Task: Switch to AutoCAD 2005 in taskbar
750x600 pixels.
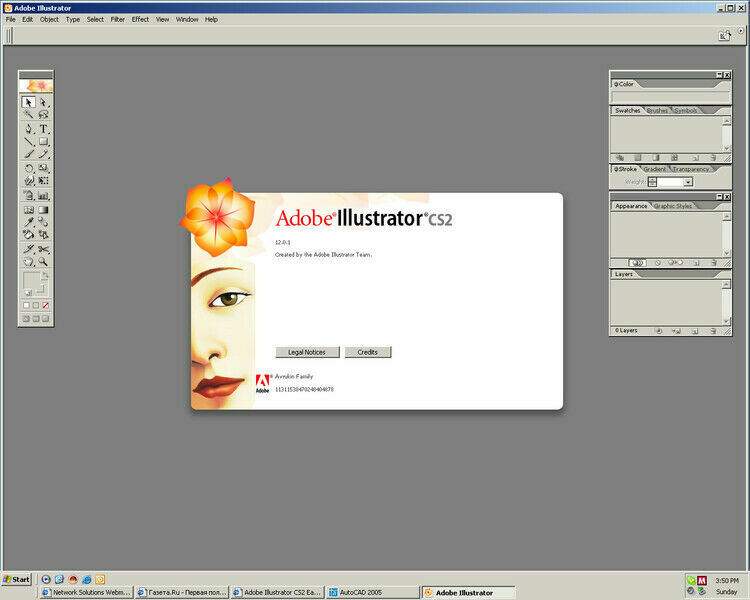Action: pos(373,592)
